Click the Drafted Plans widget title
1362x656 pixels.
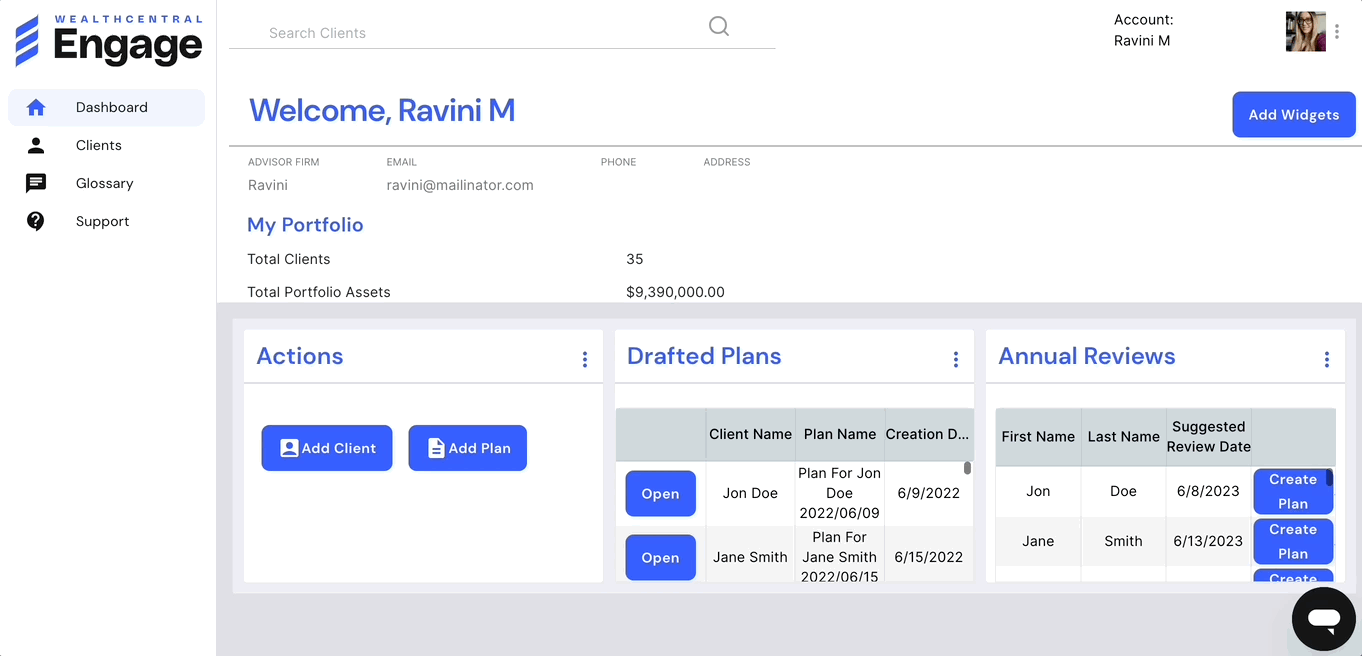coord(704,356)
